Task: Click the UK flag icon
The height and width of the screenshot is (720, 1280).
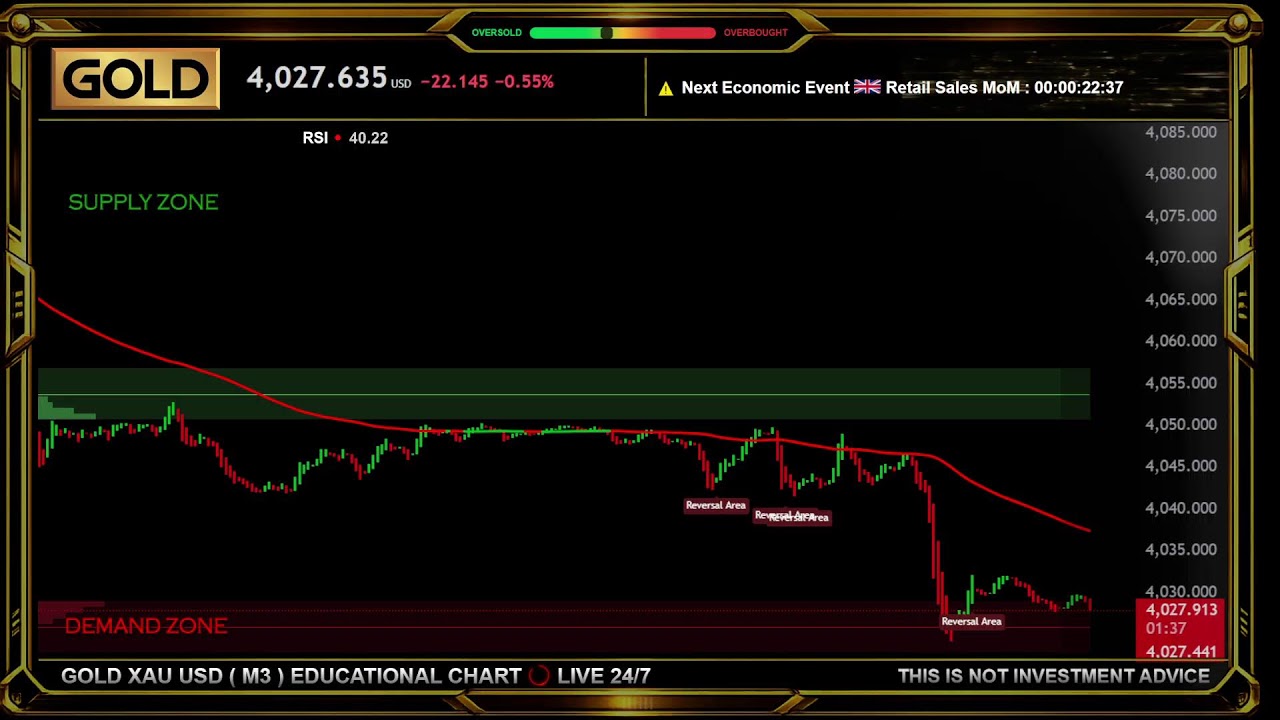Action: point(867,87)
